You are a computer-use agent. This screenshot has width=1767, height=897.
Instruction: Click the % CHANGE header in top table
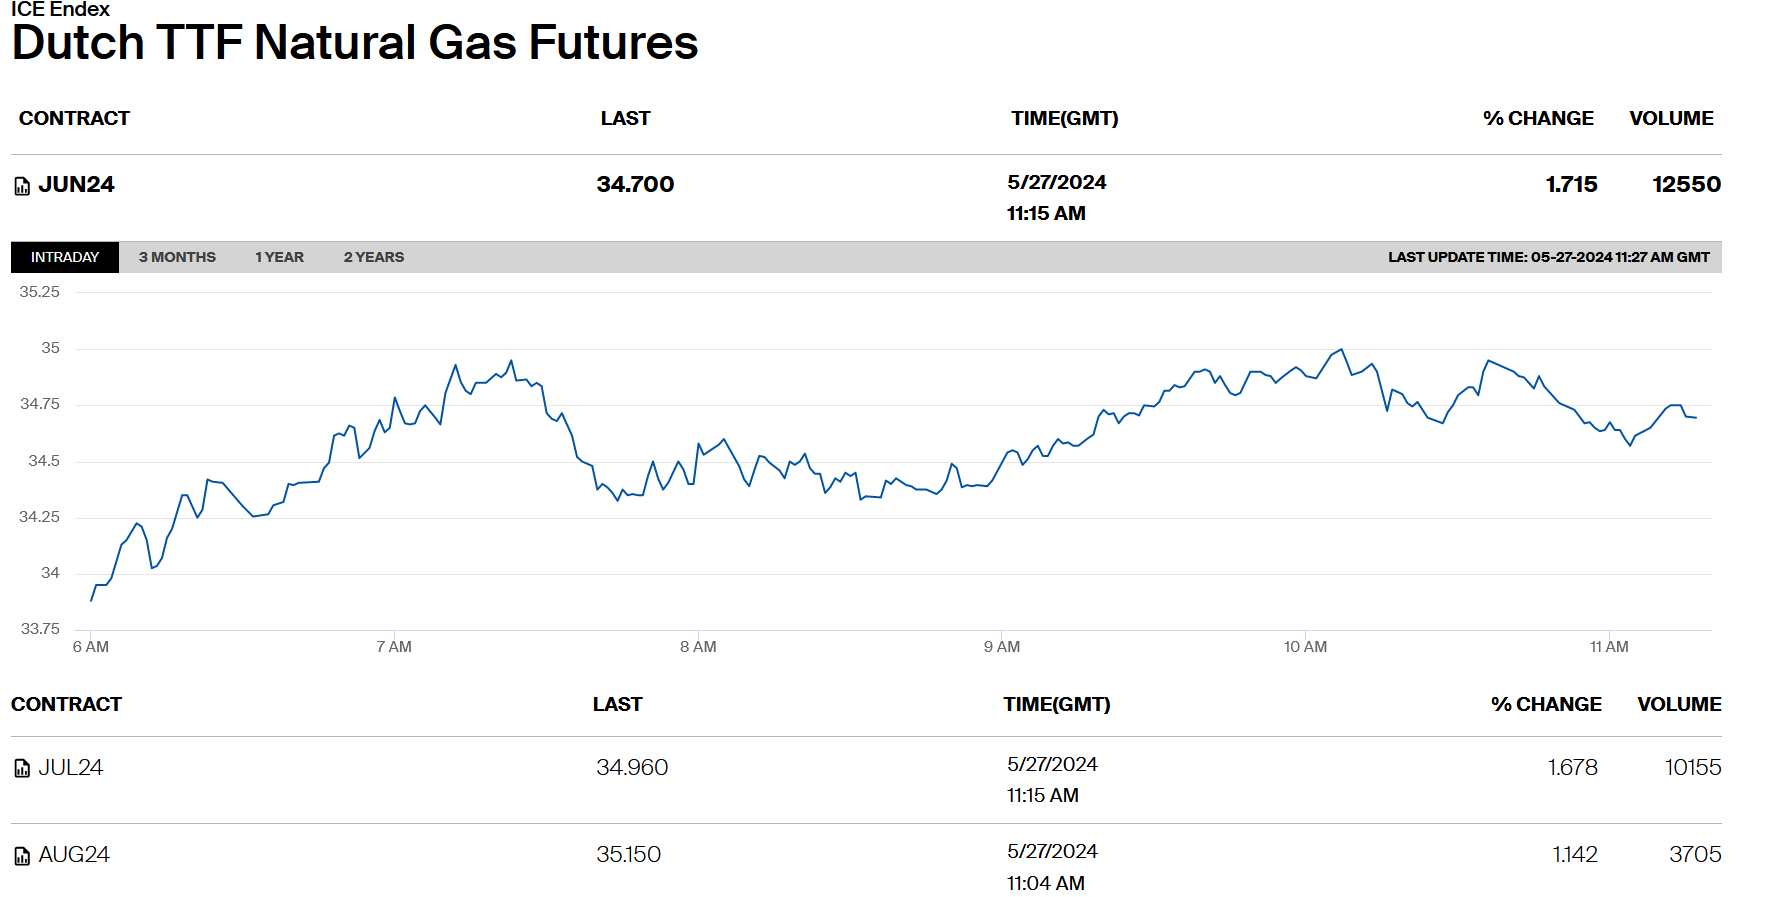(x=1538, y=118)
